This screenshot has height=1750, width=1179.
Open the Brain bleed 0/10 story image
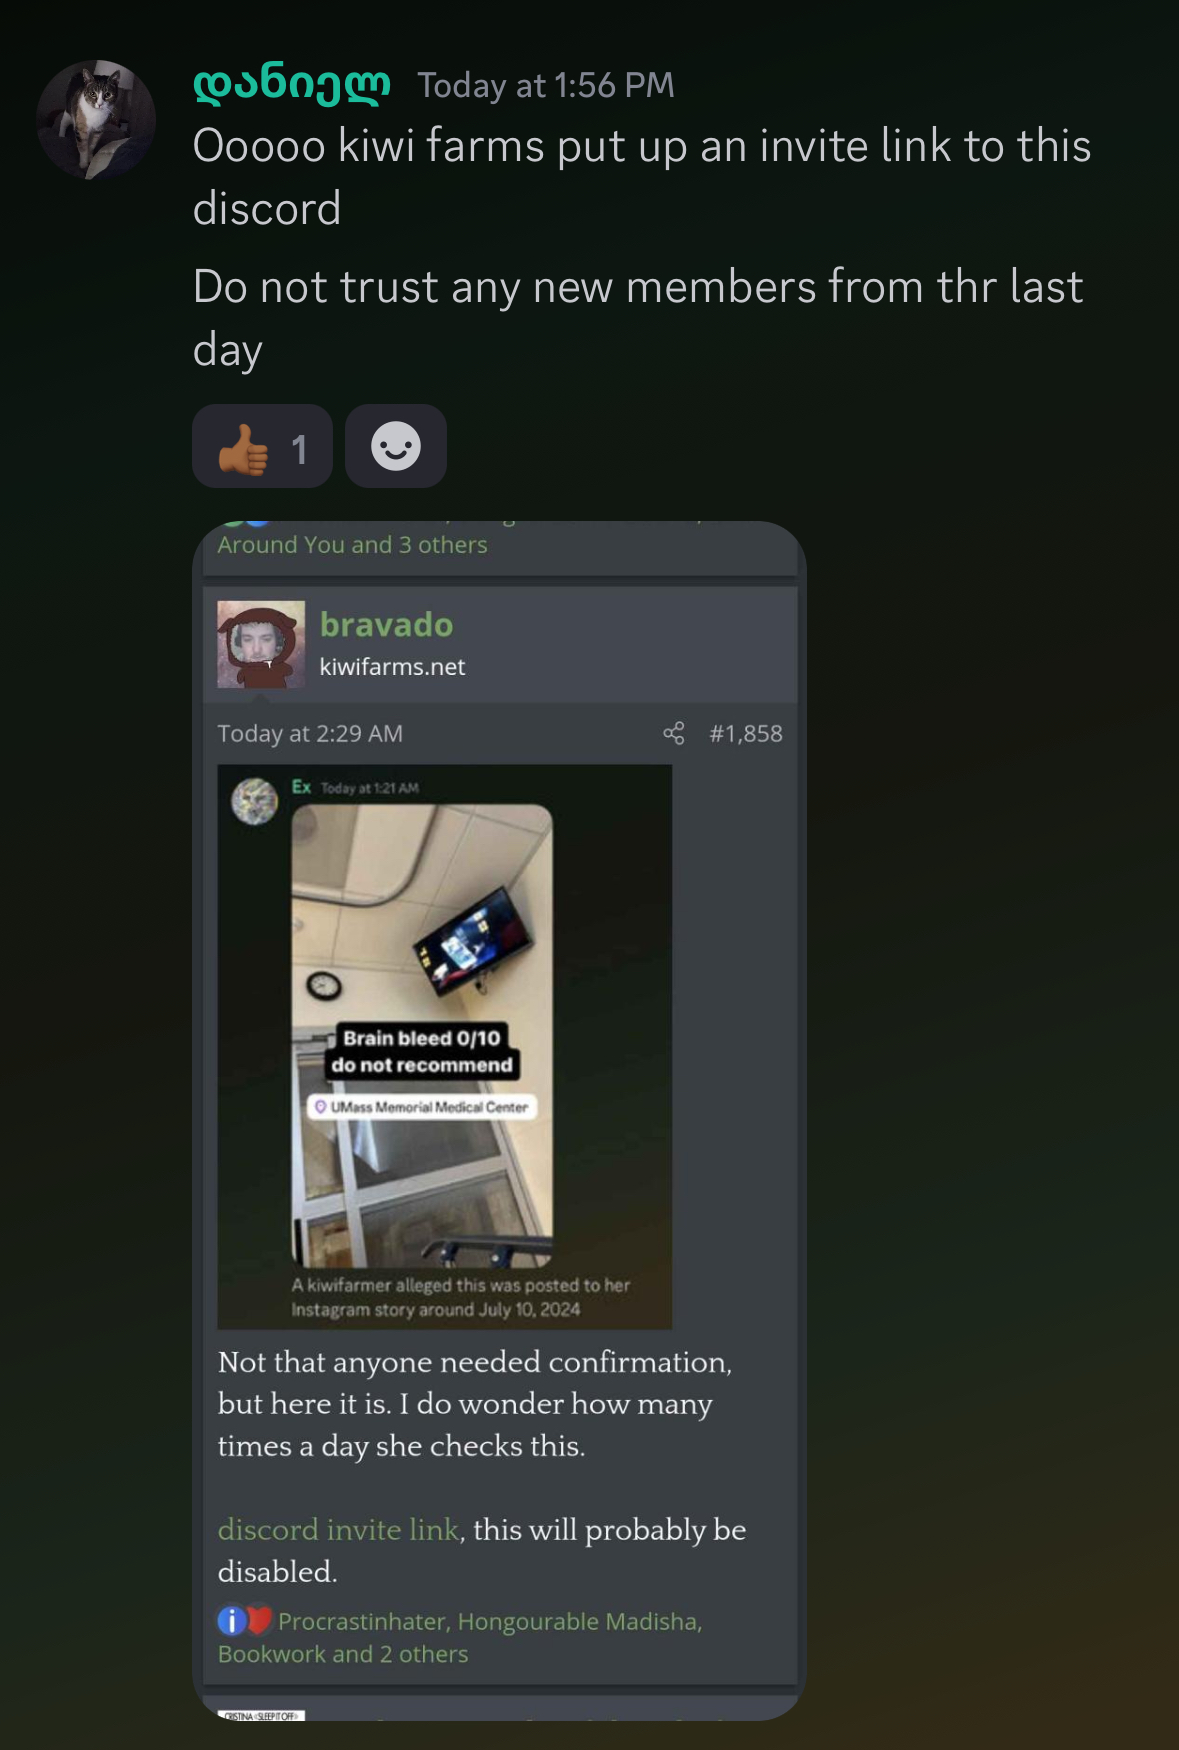tap(422, 1036)
